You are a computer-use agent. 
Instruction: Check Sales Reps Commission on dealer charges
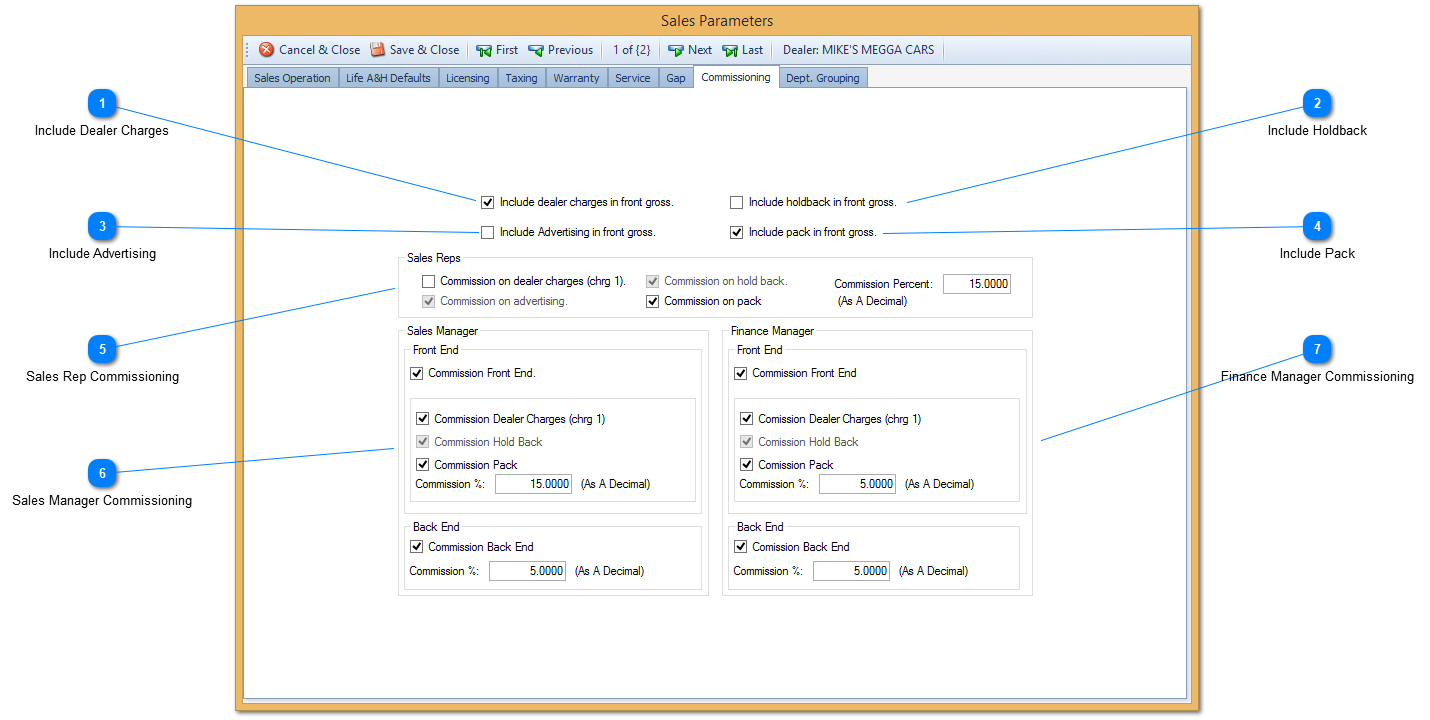click(x=429, y=282)
